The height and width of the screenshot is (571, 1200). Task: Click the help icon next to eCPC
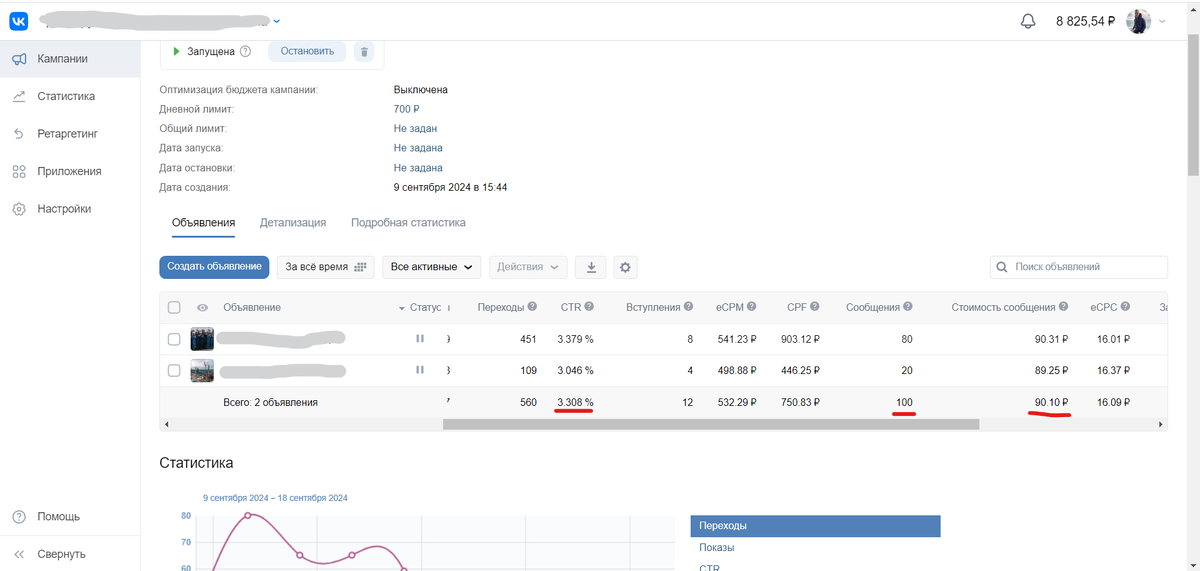point(1126,307)
